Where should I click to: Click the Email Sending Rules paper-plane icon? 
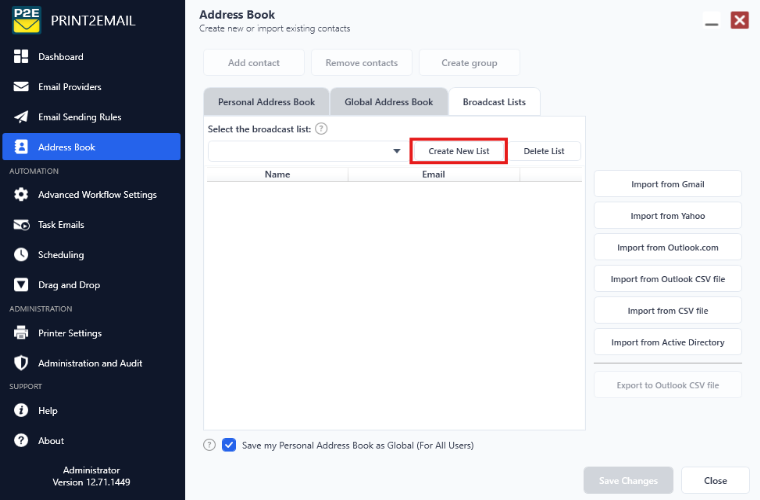pos(21,117)
